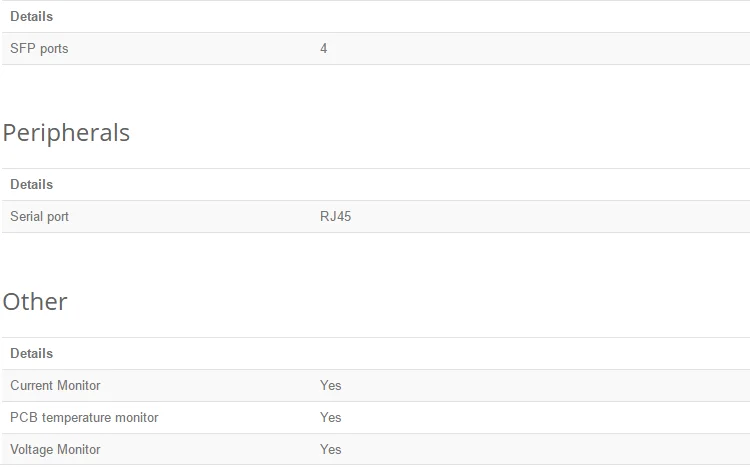Click the Details header above SFP ports
The width and height of the screenshot is (750, 467).
tap(31, 17)
